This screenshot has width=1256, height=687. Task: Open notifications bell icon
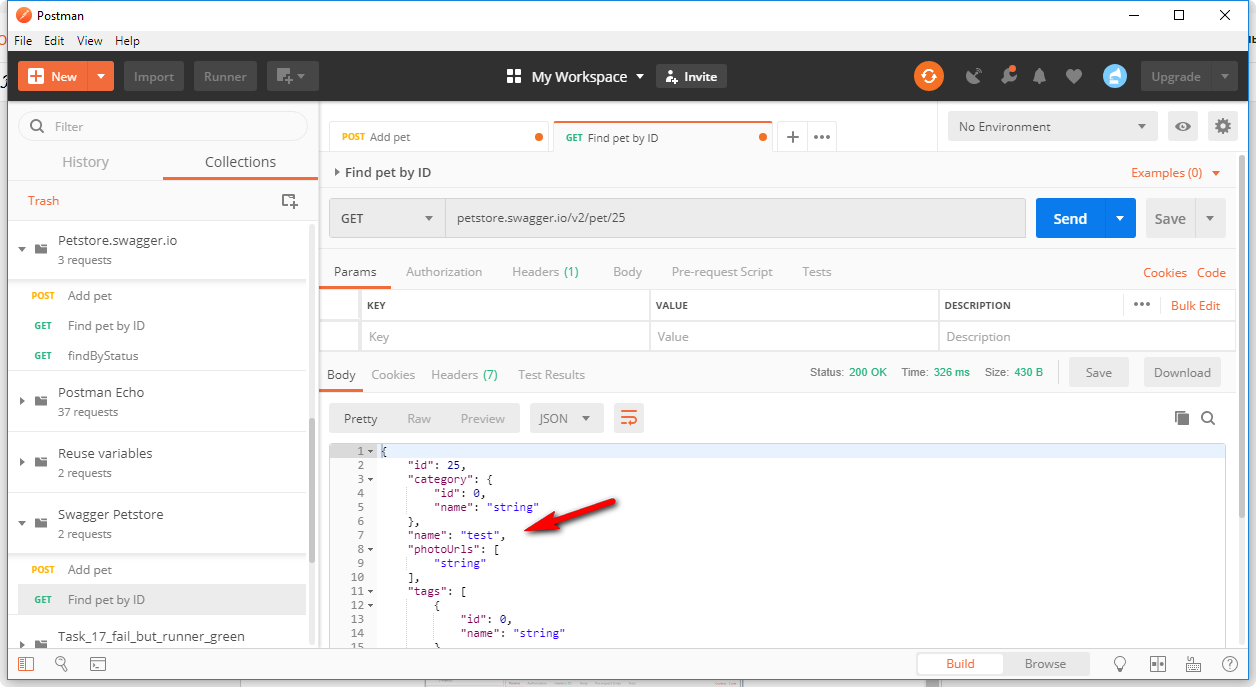point(1040,76)
